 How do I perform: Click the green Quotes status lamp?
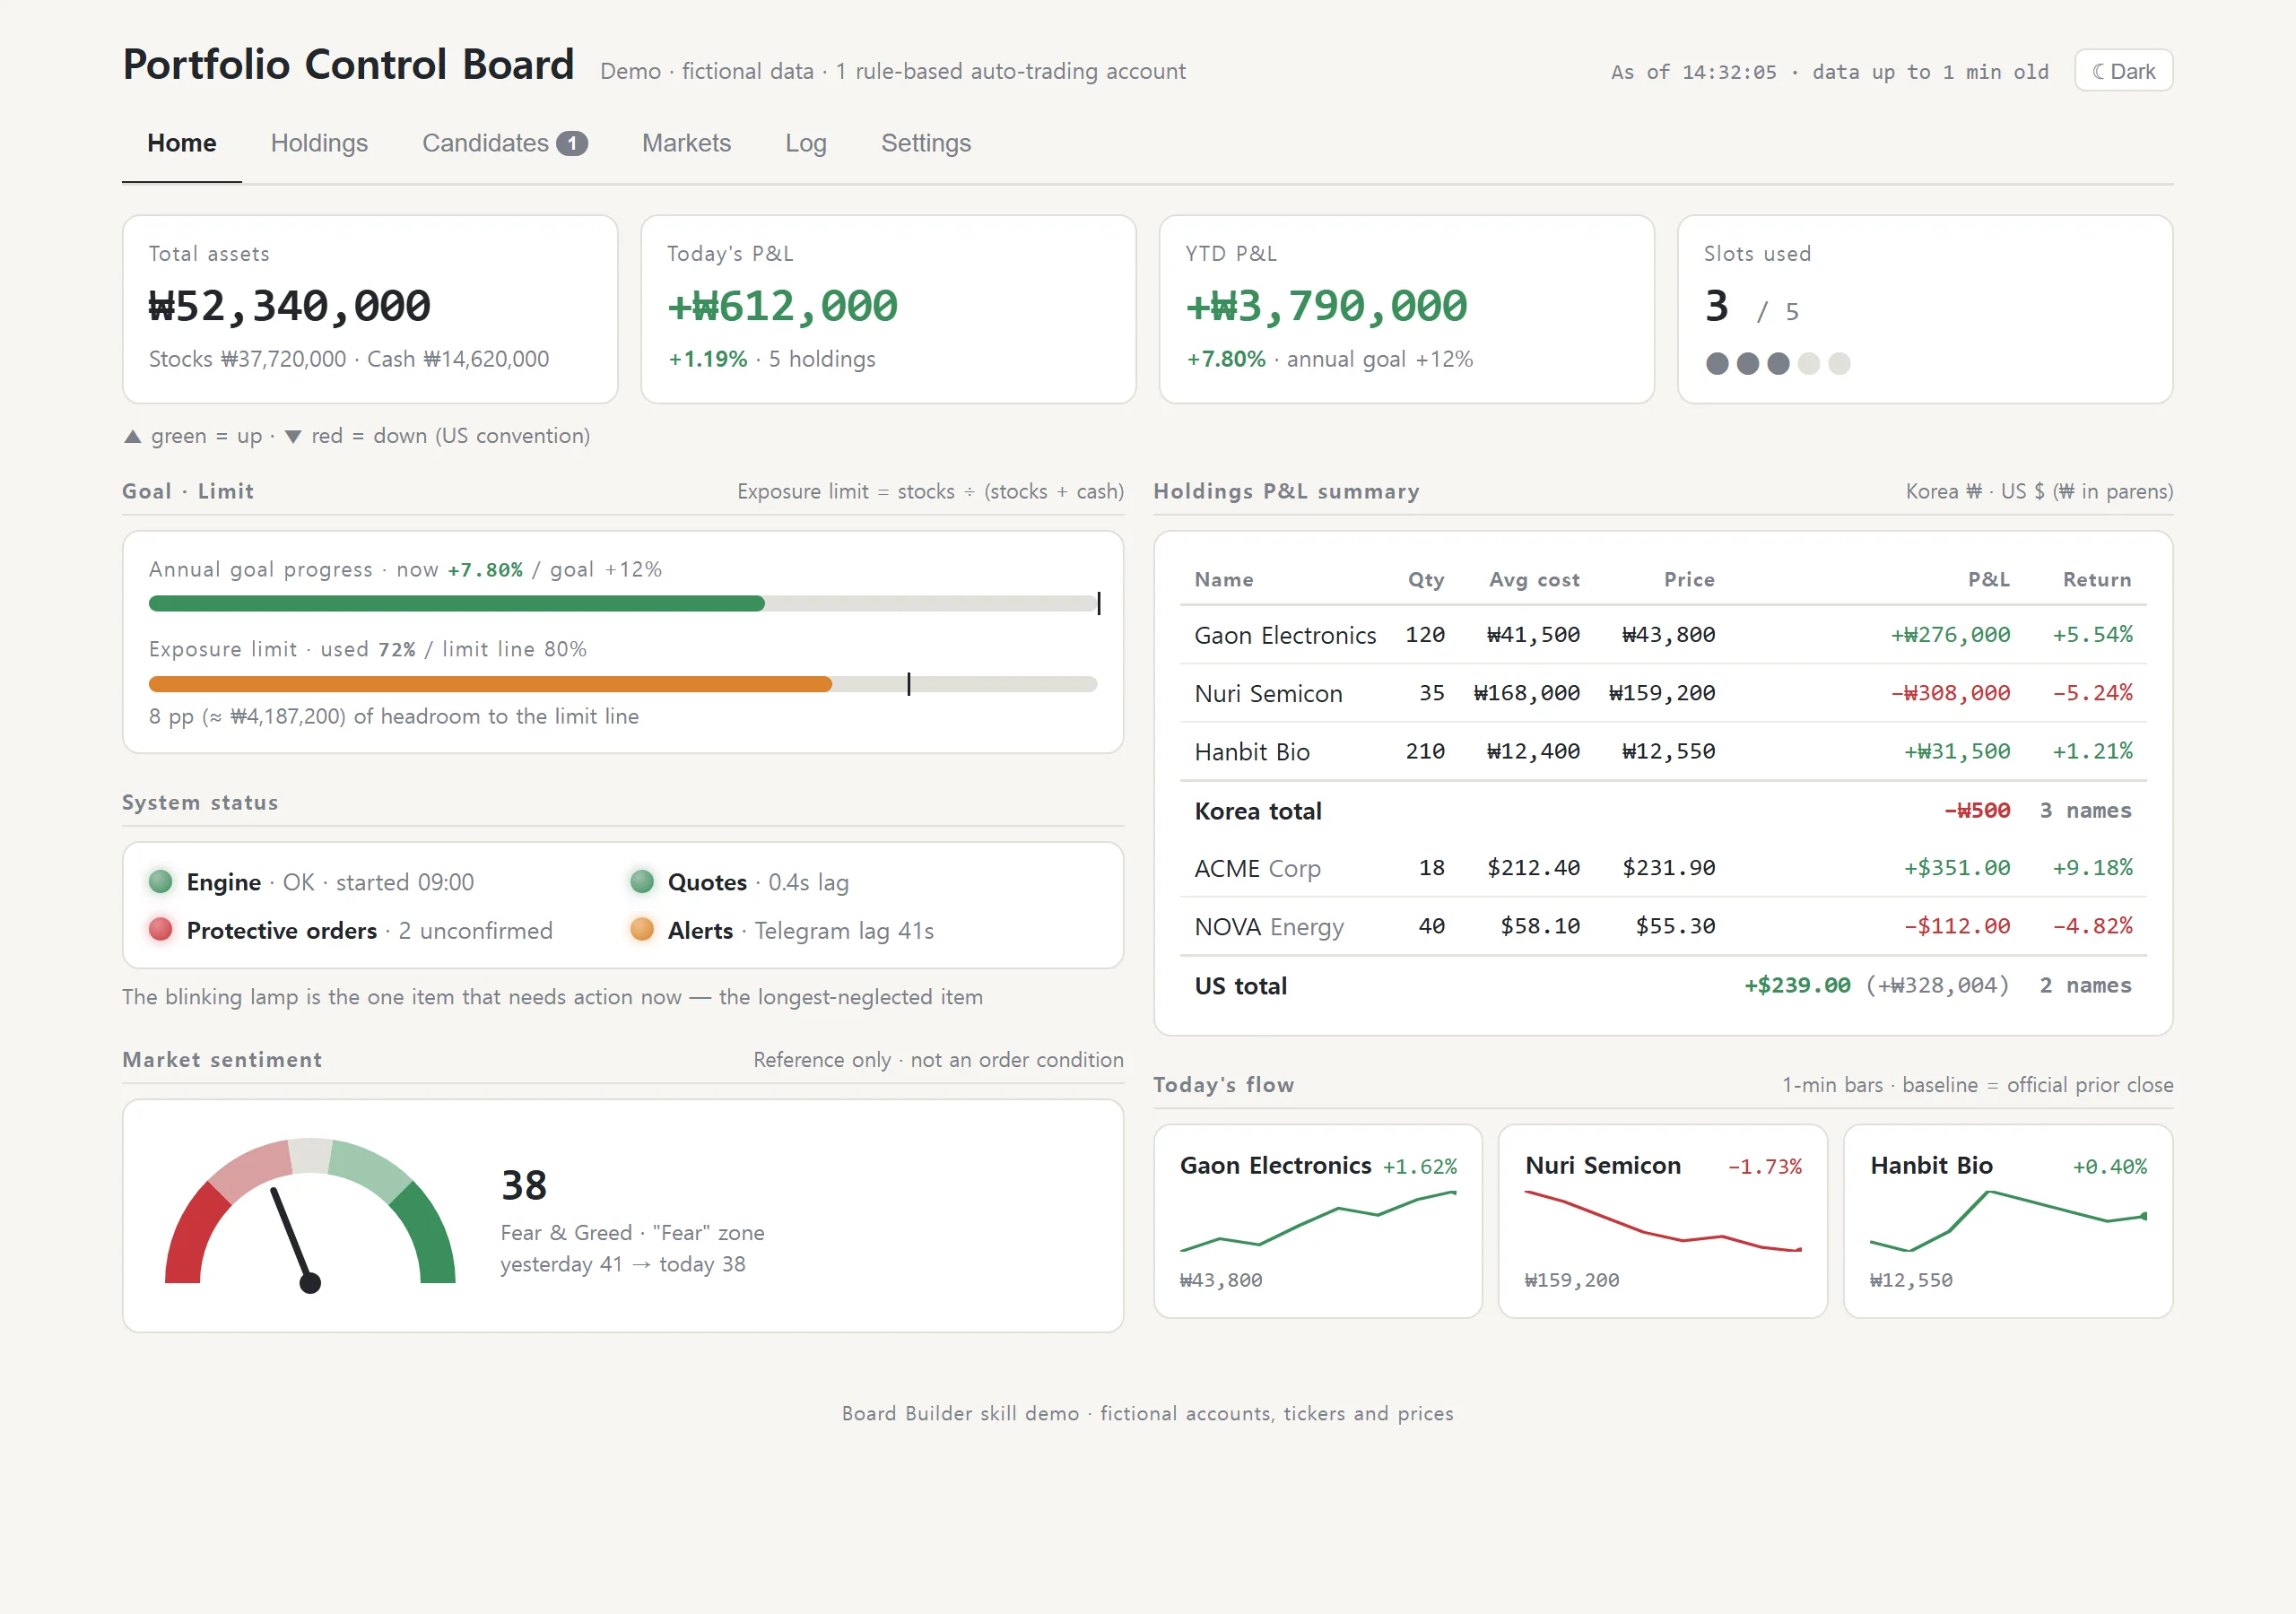642,881
